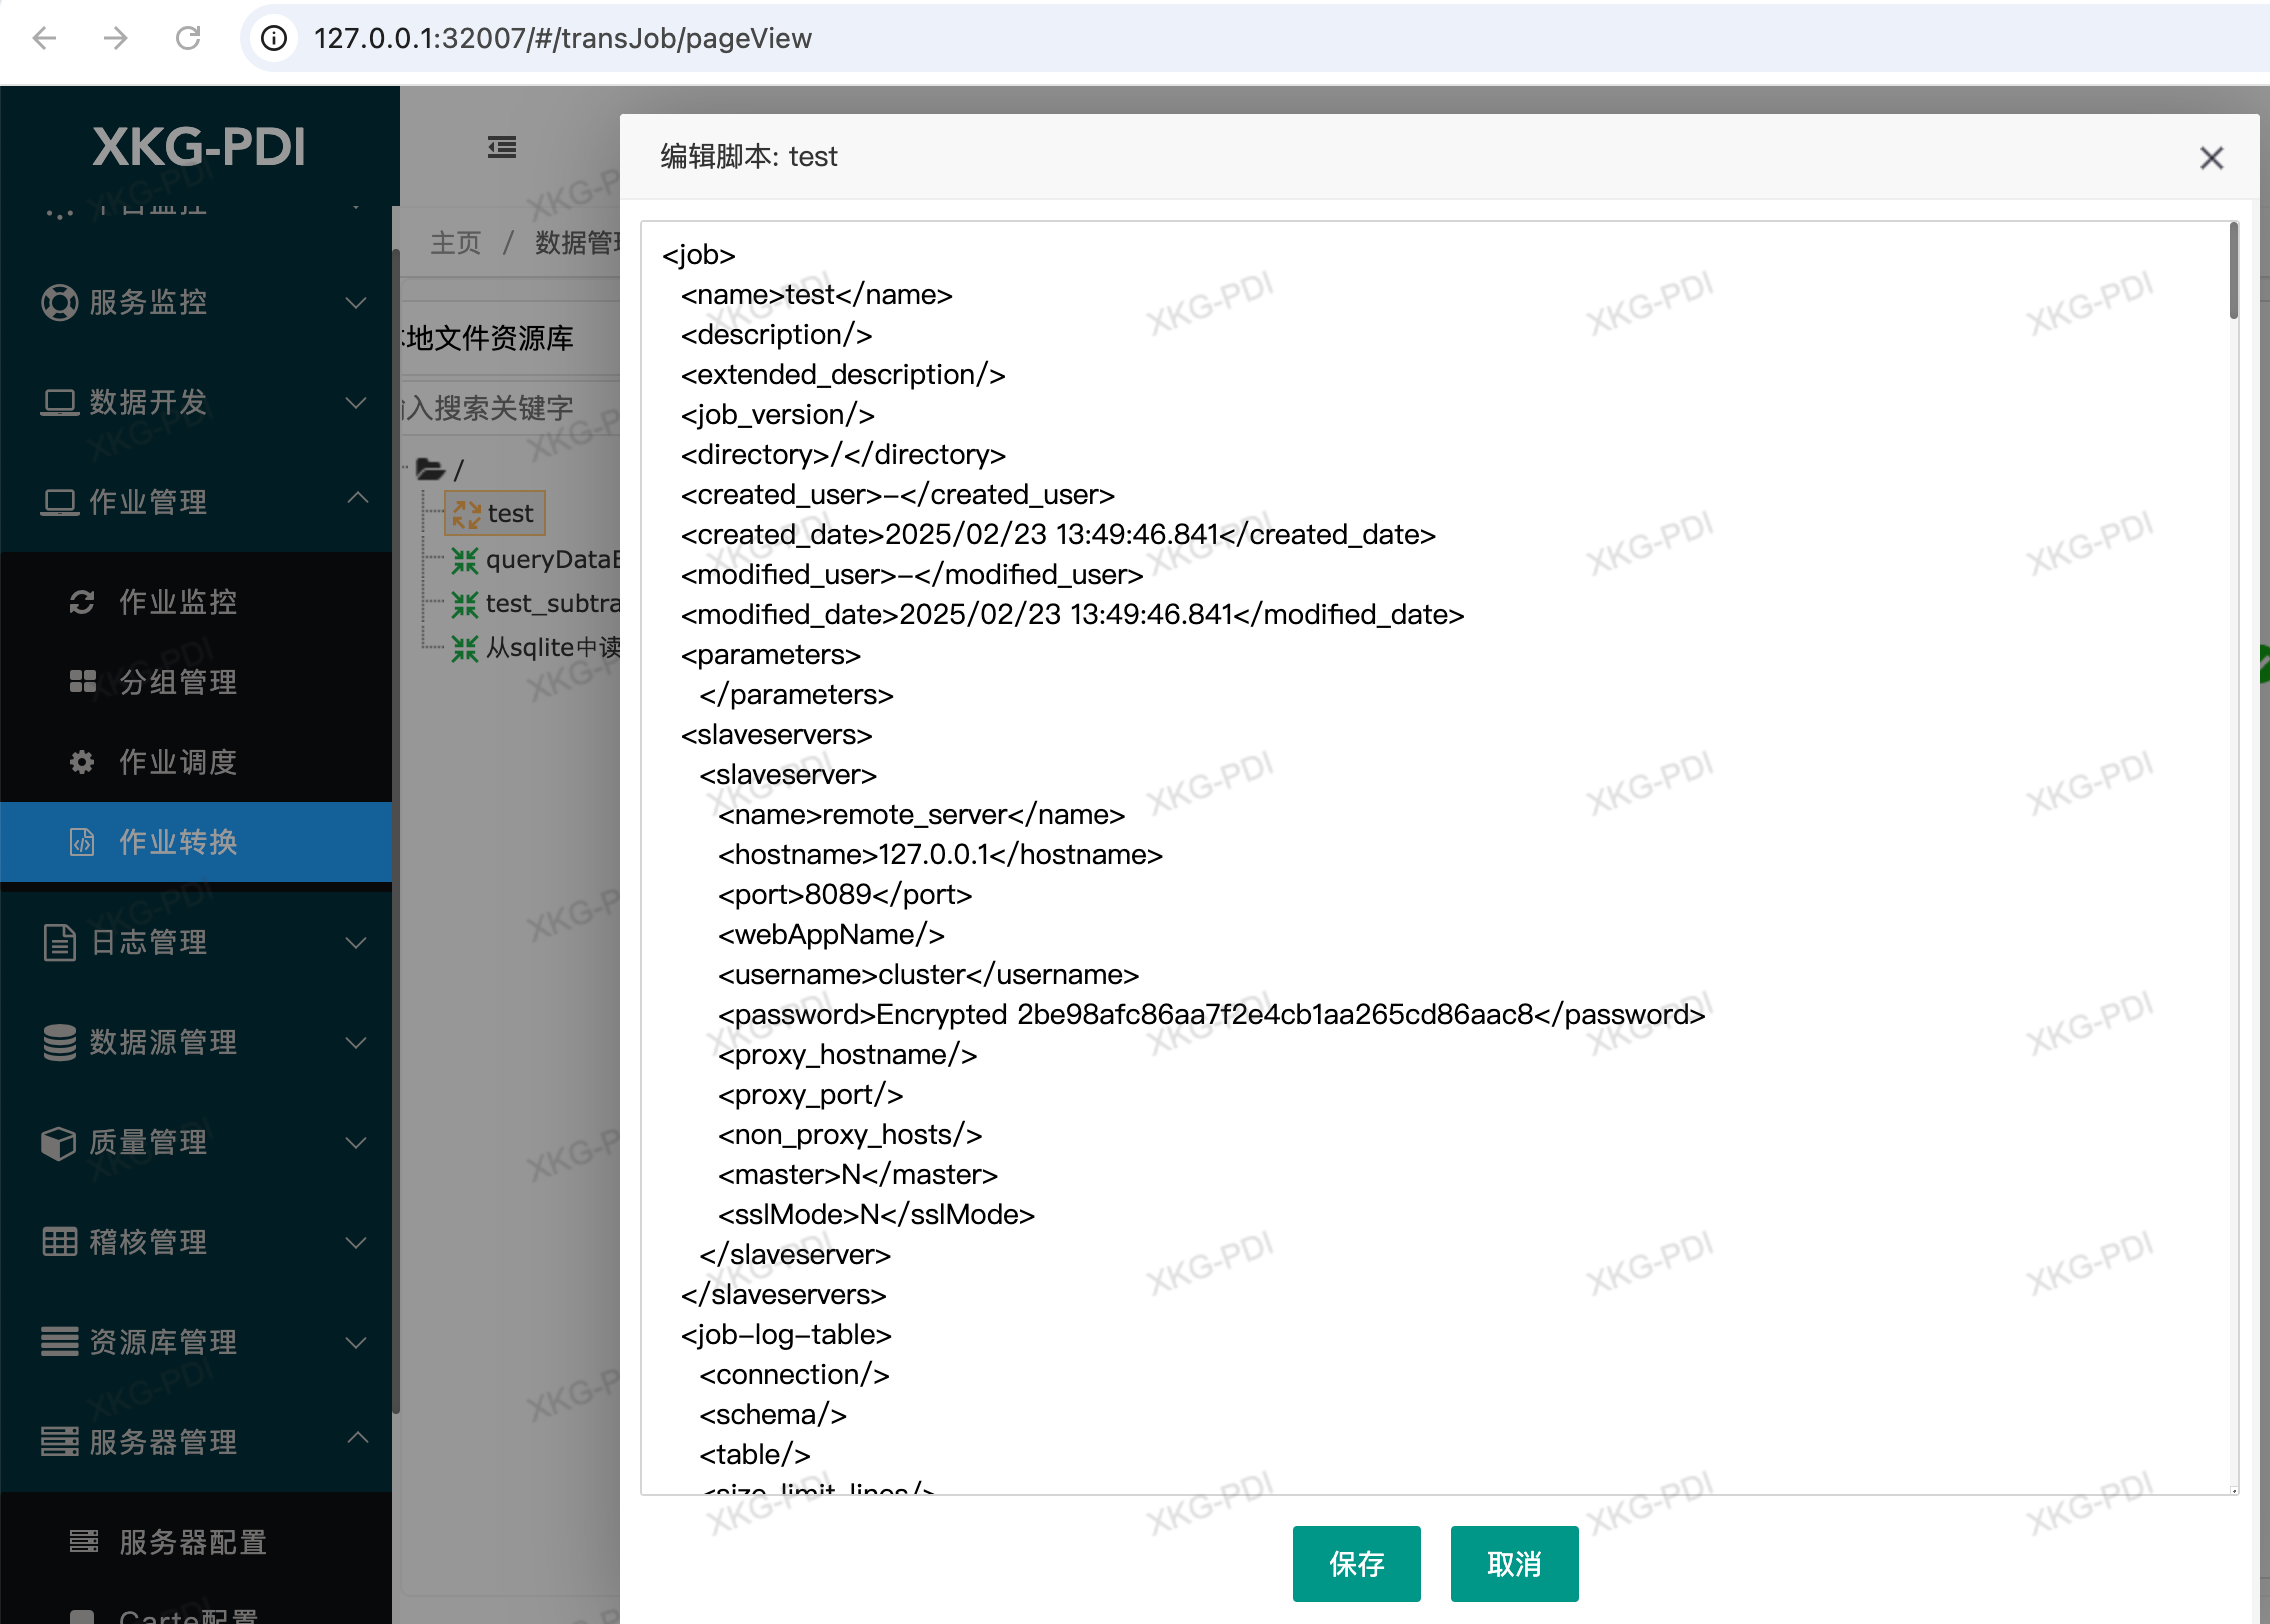Image resolution: width=2270 pixels, height=1624 pixels.
Task: Click the 质量管理 cube icon
Action: pos(59,1142)
